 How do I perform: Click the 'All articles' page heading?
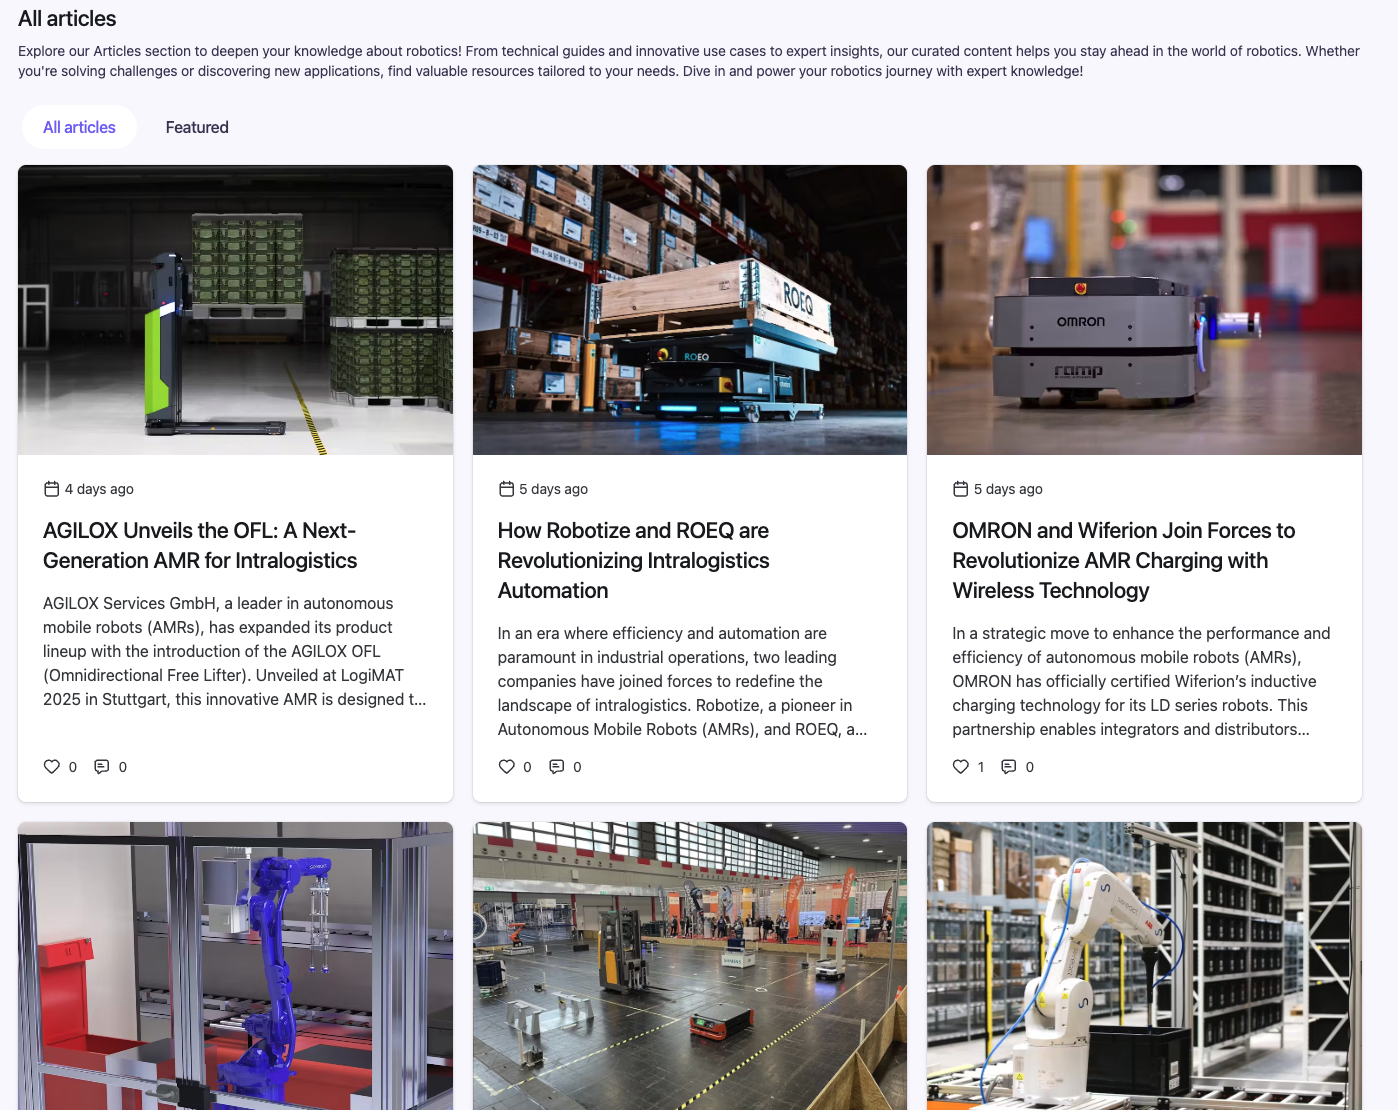67,19
